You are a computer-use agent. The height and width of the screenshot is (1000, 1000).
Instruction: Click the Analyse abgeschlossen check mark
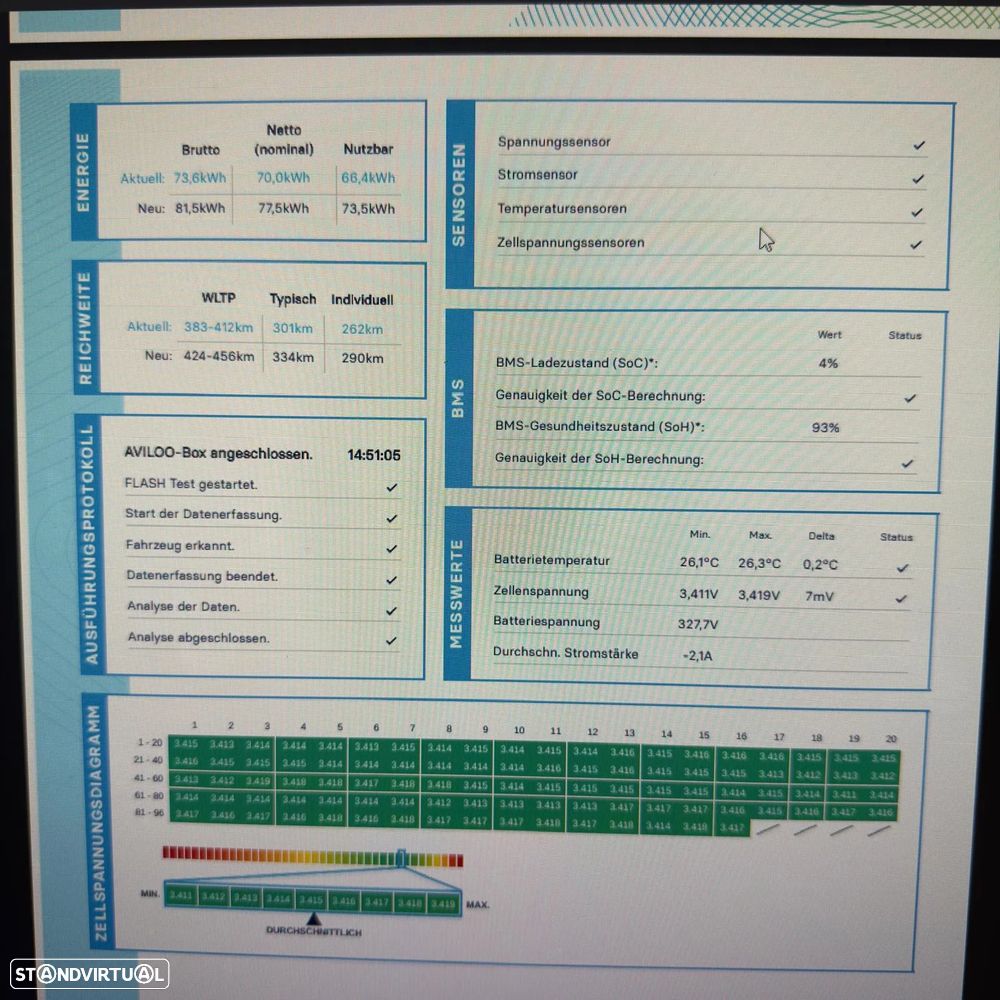392,640
